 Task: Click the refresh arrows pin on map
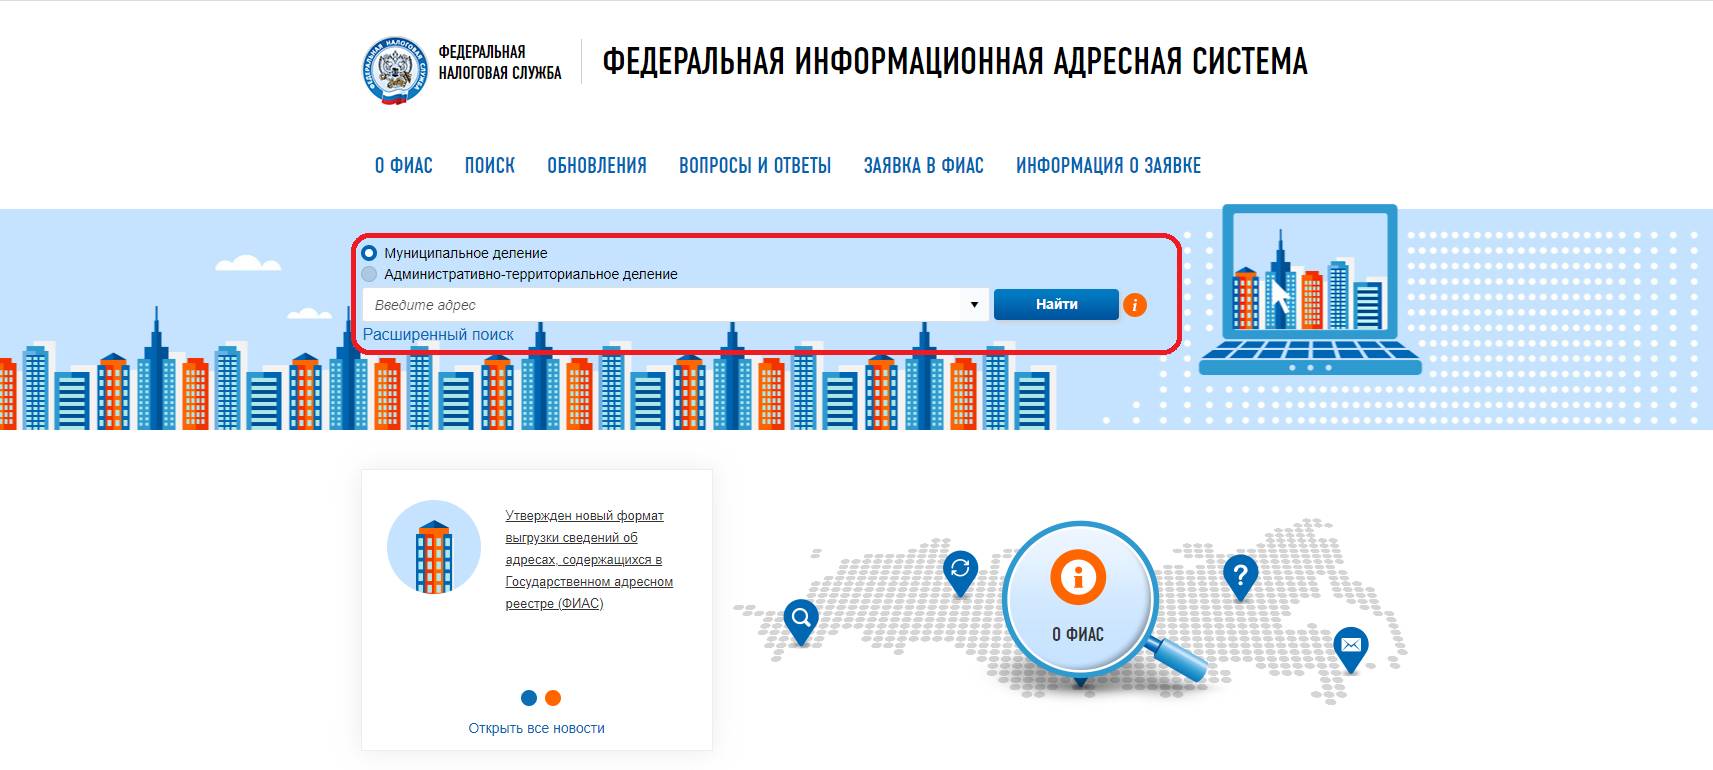pyautogui.click(x=960, y=573)
